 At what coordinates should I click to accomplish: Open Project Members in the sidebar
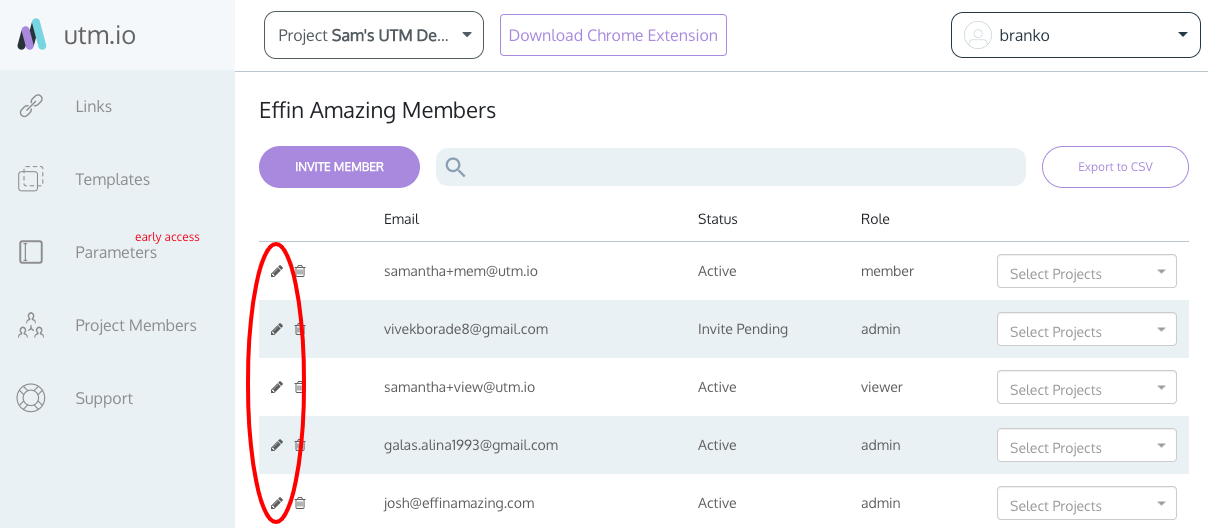tap(136, 325)
